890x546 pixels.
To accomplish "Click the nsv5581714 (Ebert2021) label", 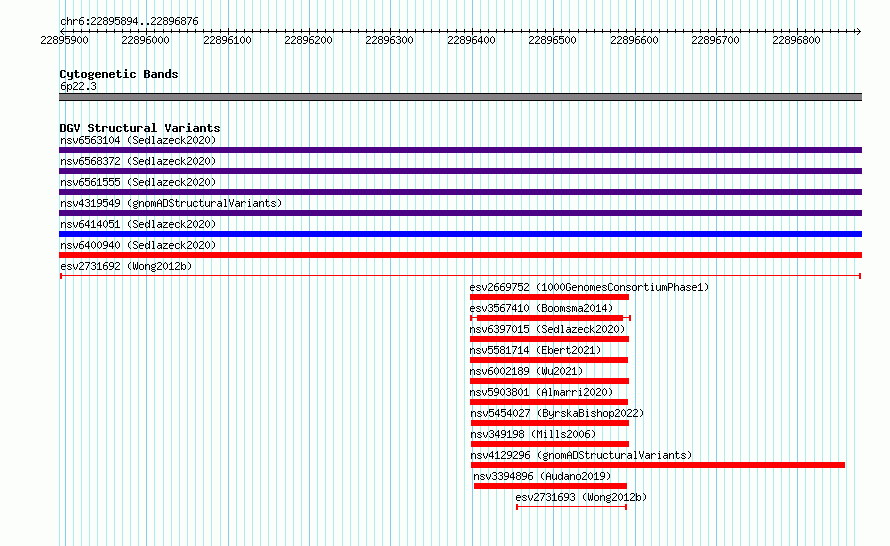I will coord(535,350).
